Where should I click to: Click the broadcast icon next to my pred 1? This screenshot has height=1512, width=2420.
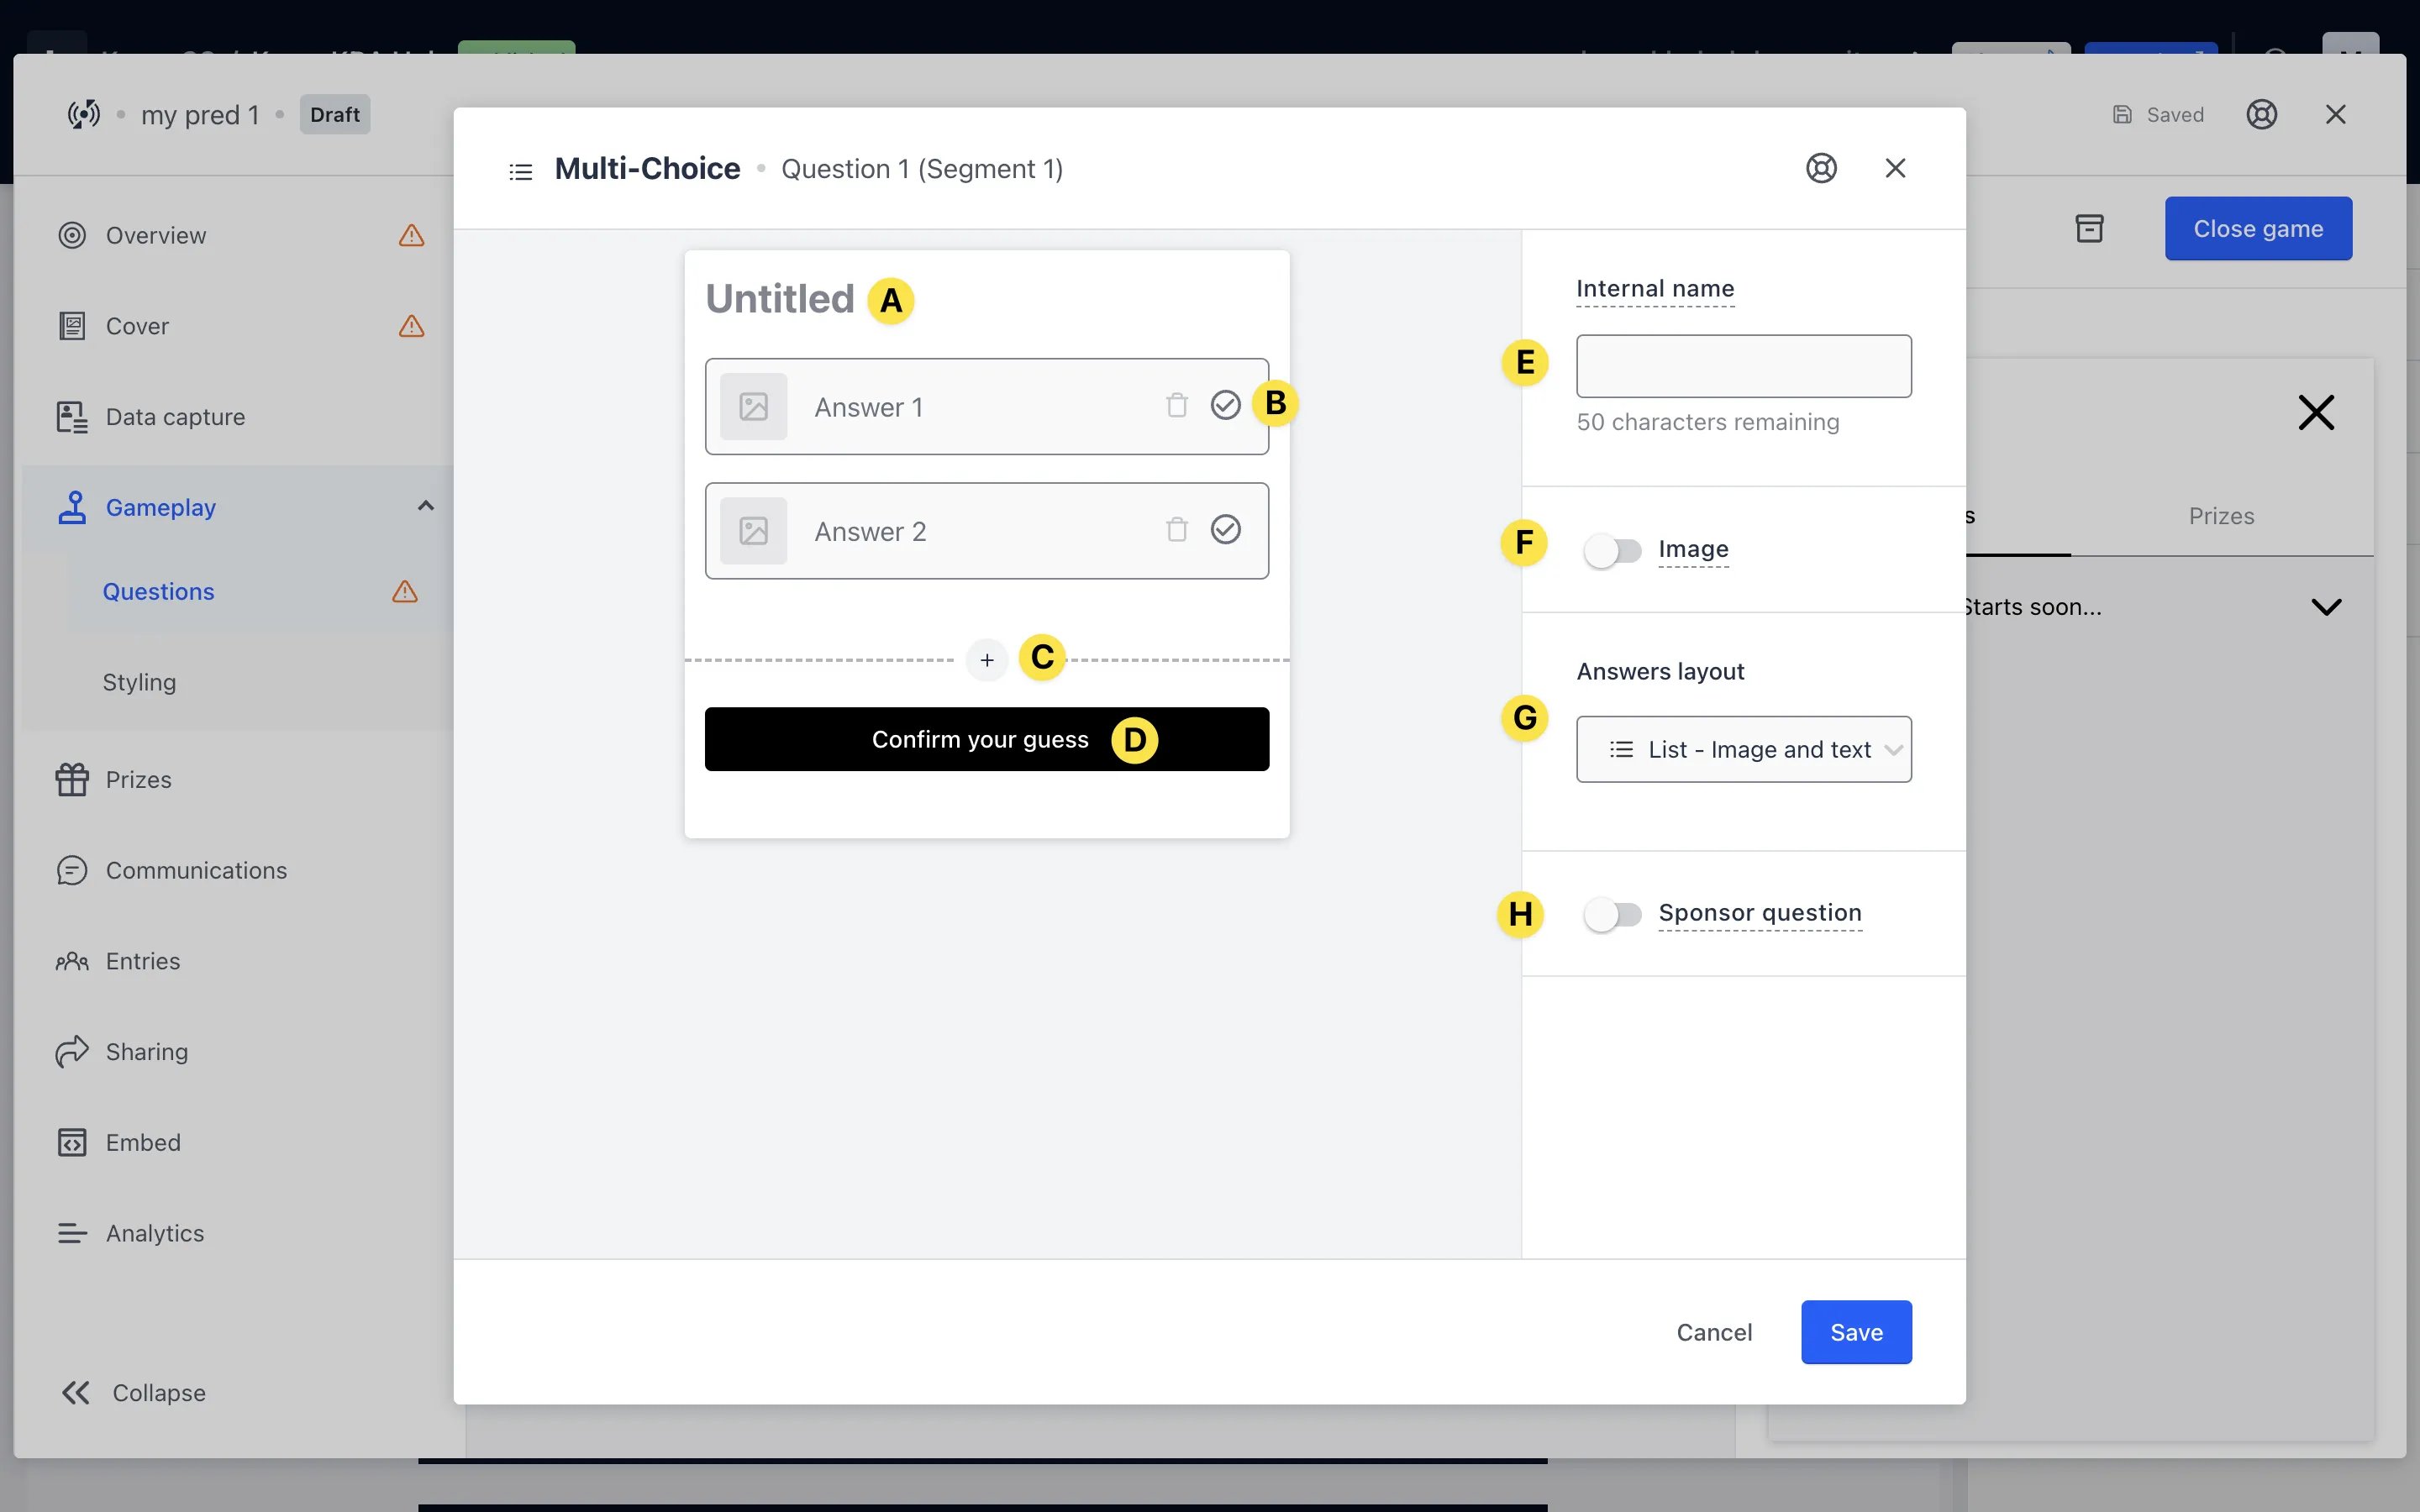tap(84, 114)
